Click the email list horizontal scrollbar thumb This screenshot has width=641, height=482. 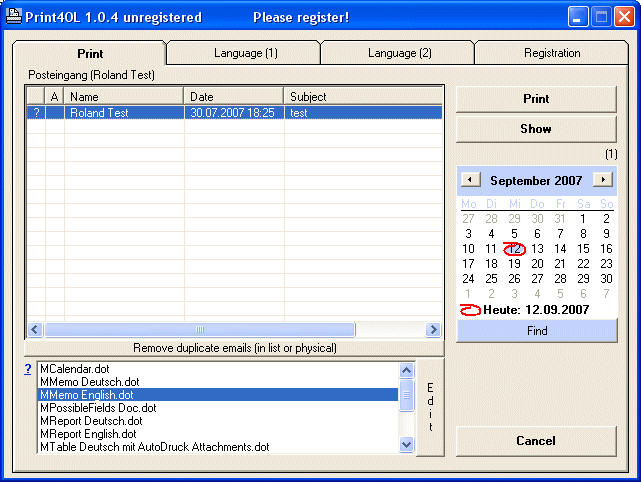tap(200, 330)
